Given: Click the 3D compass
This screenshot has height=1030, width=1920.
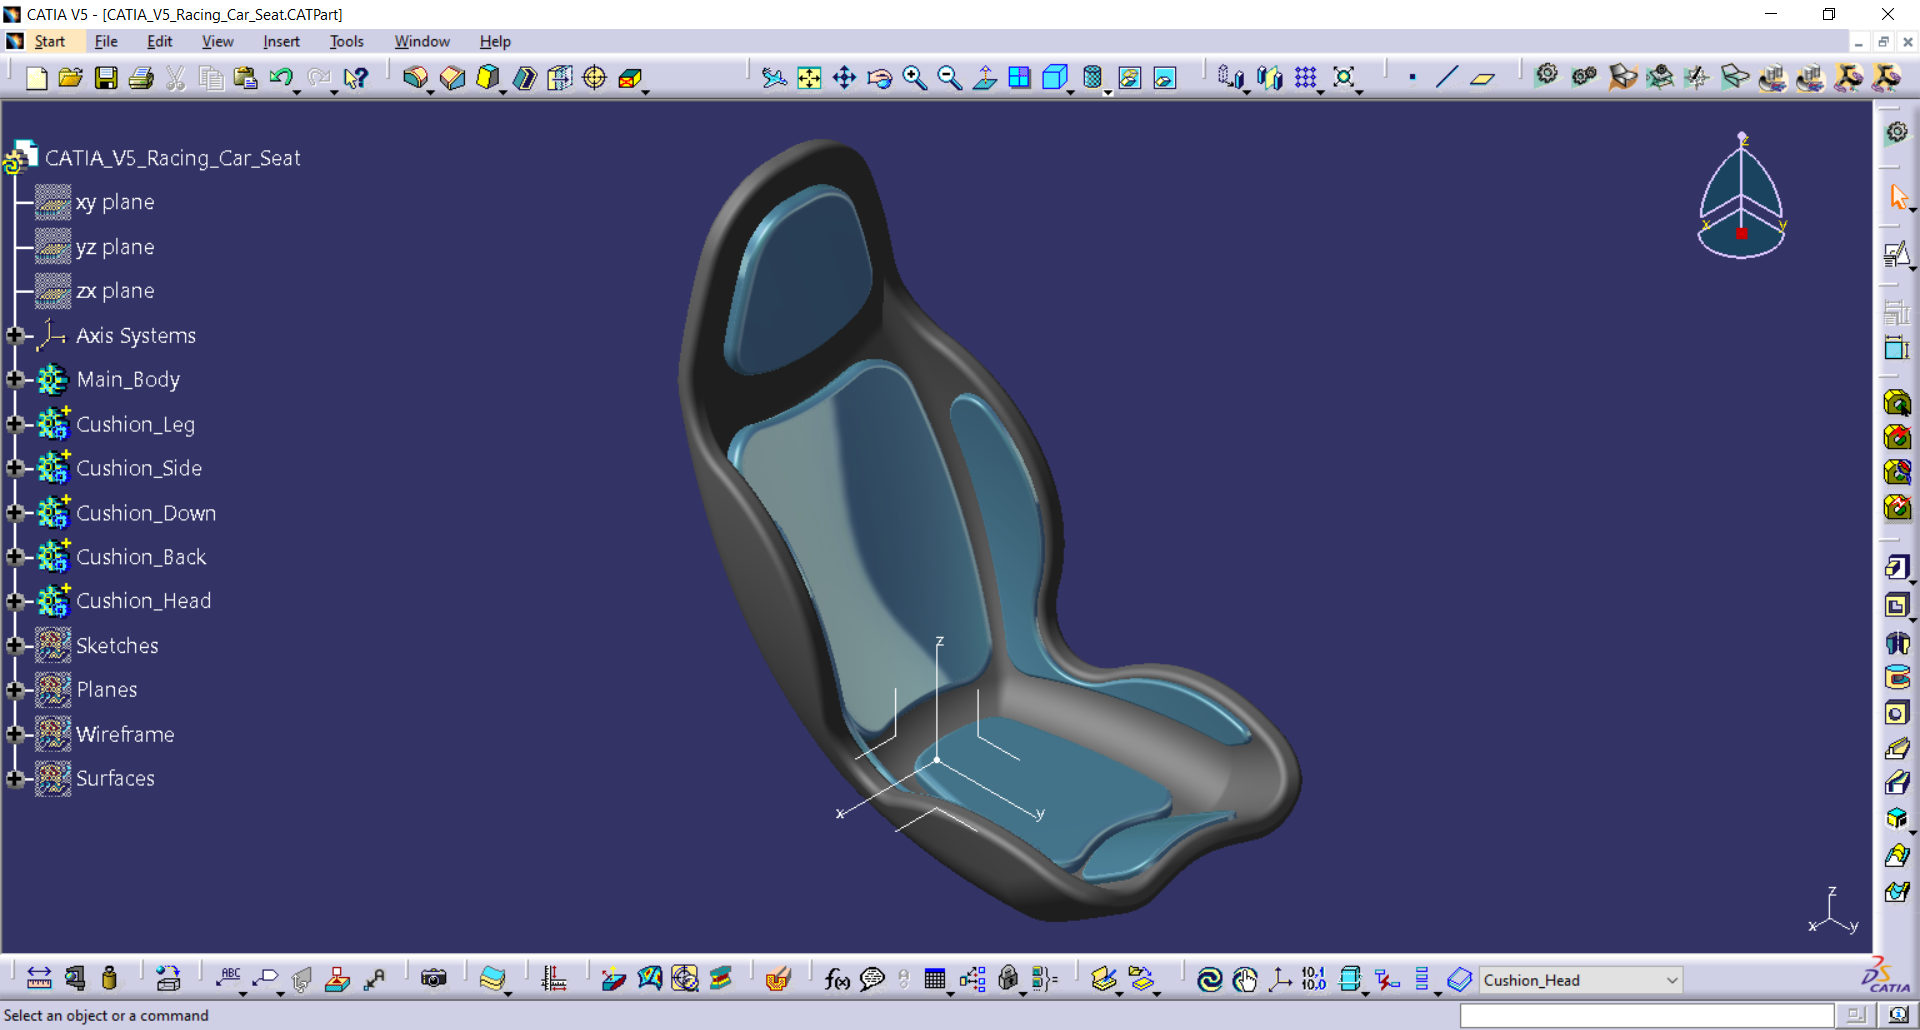Looking at the screenshot, I should (x=1742, y=196).
